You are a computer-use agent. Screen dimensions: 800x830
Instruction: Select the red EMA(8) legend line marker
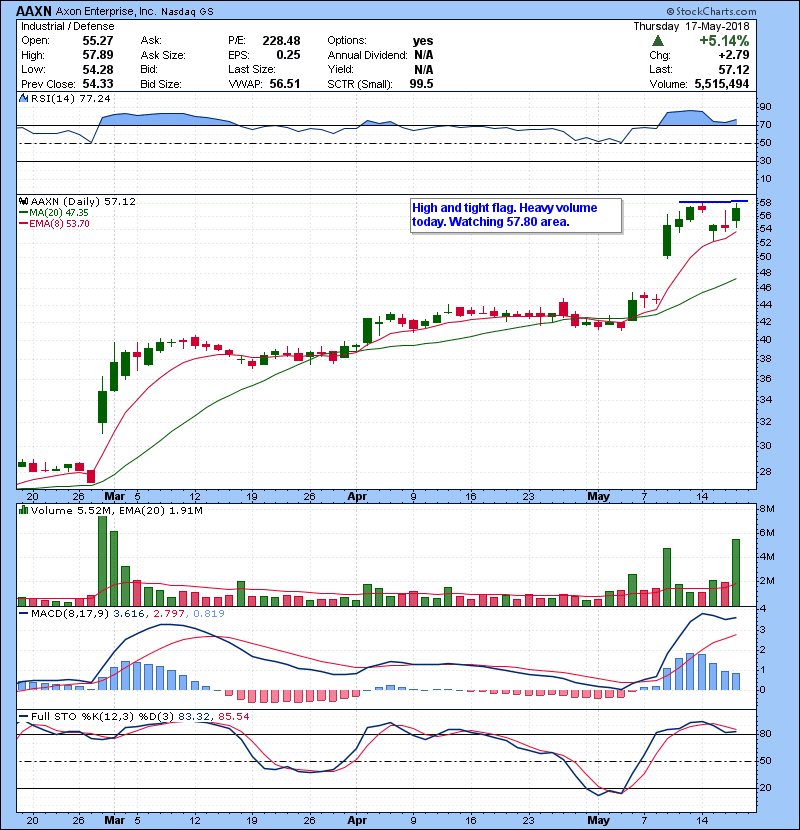pyautogui.click(x=23, y=223)
